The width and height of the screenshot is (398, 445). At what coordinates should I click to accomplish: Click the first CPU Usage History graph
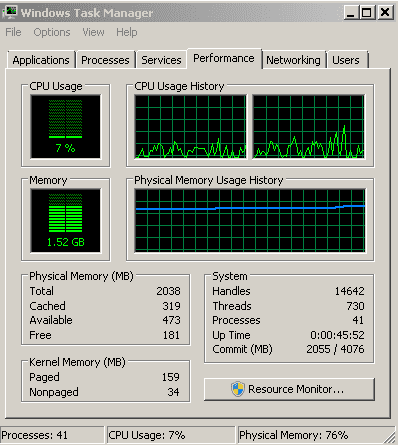click(x=191, y=127)
